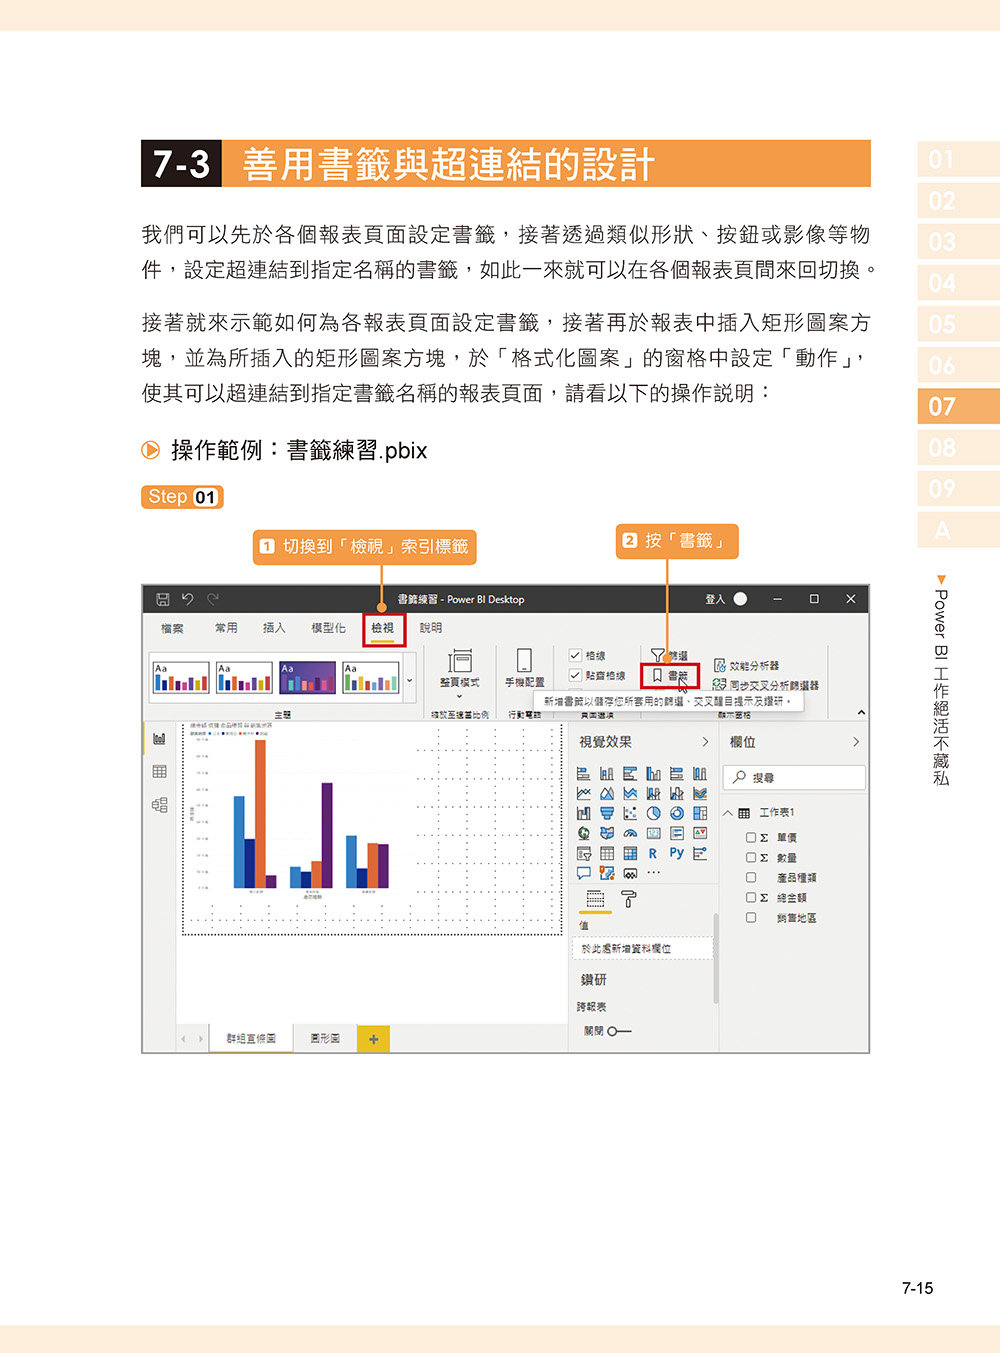Add a new report page with the plus button
This screenshot has width=1000, height=1353.
pyautogui.click(x=373, y=1039)
